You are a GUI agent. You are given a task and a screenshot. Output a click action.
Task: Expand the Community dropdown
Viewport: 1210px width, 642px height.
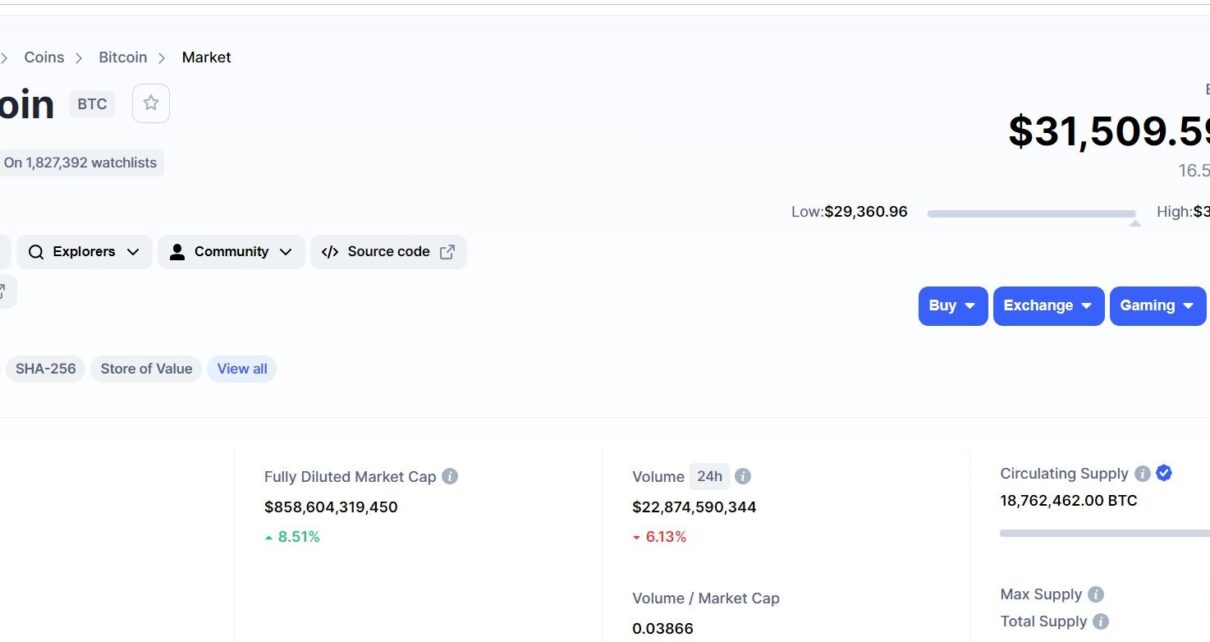coord(231,252)
